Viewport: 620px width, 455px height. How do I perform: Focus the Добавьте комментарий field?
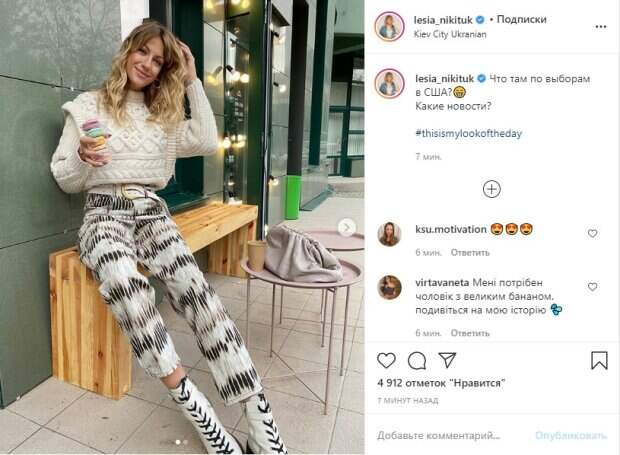point(439,435)
